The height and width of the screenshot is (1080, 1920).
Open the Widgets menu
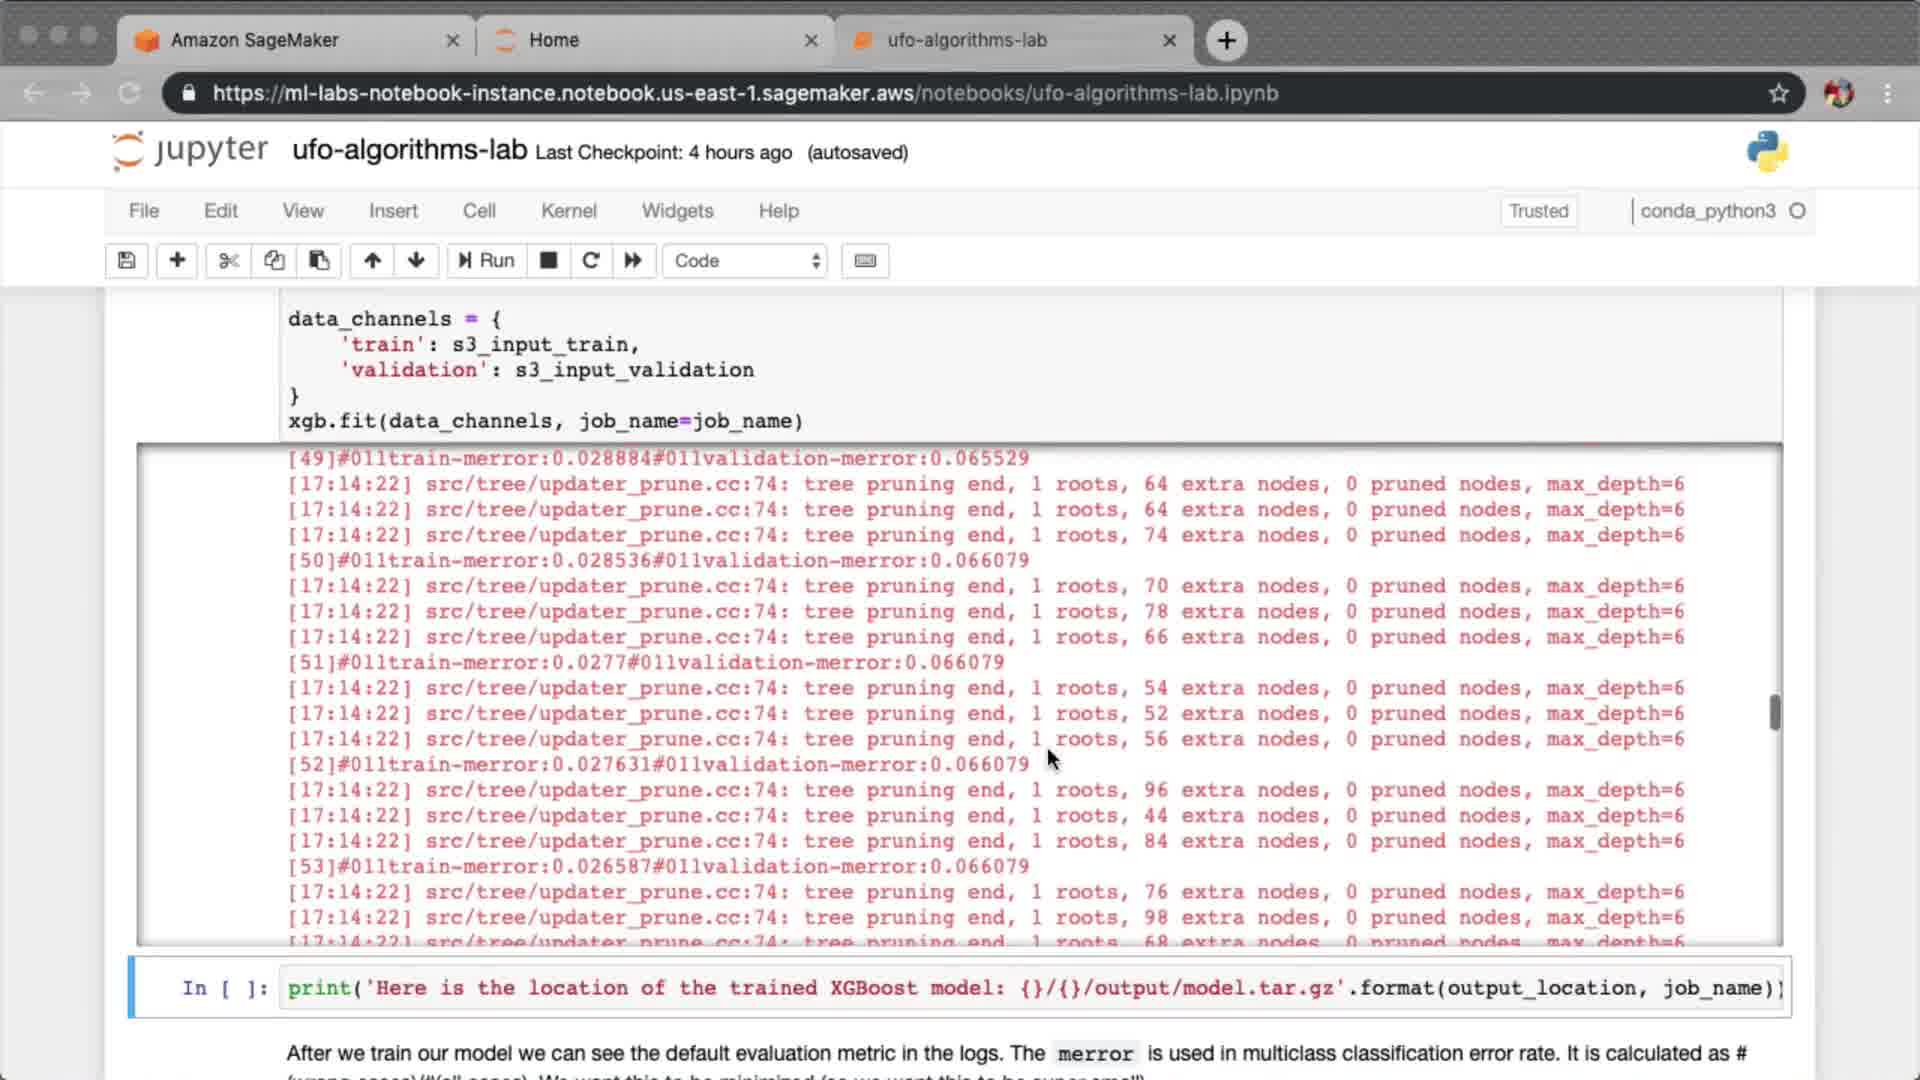click(677, 211)
